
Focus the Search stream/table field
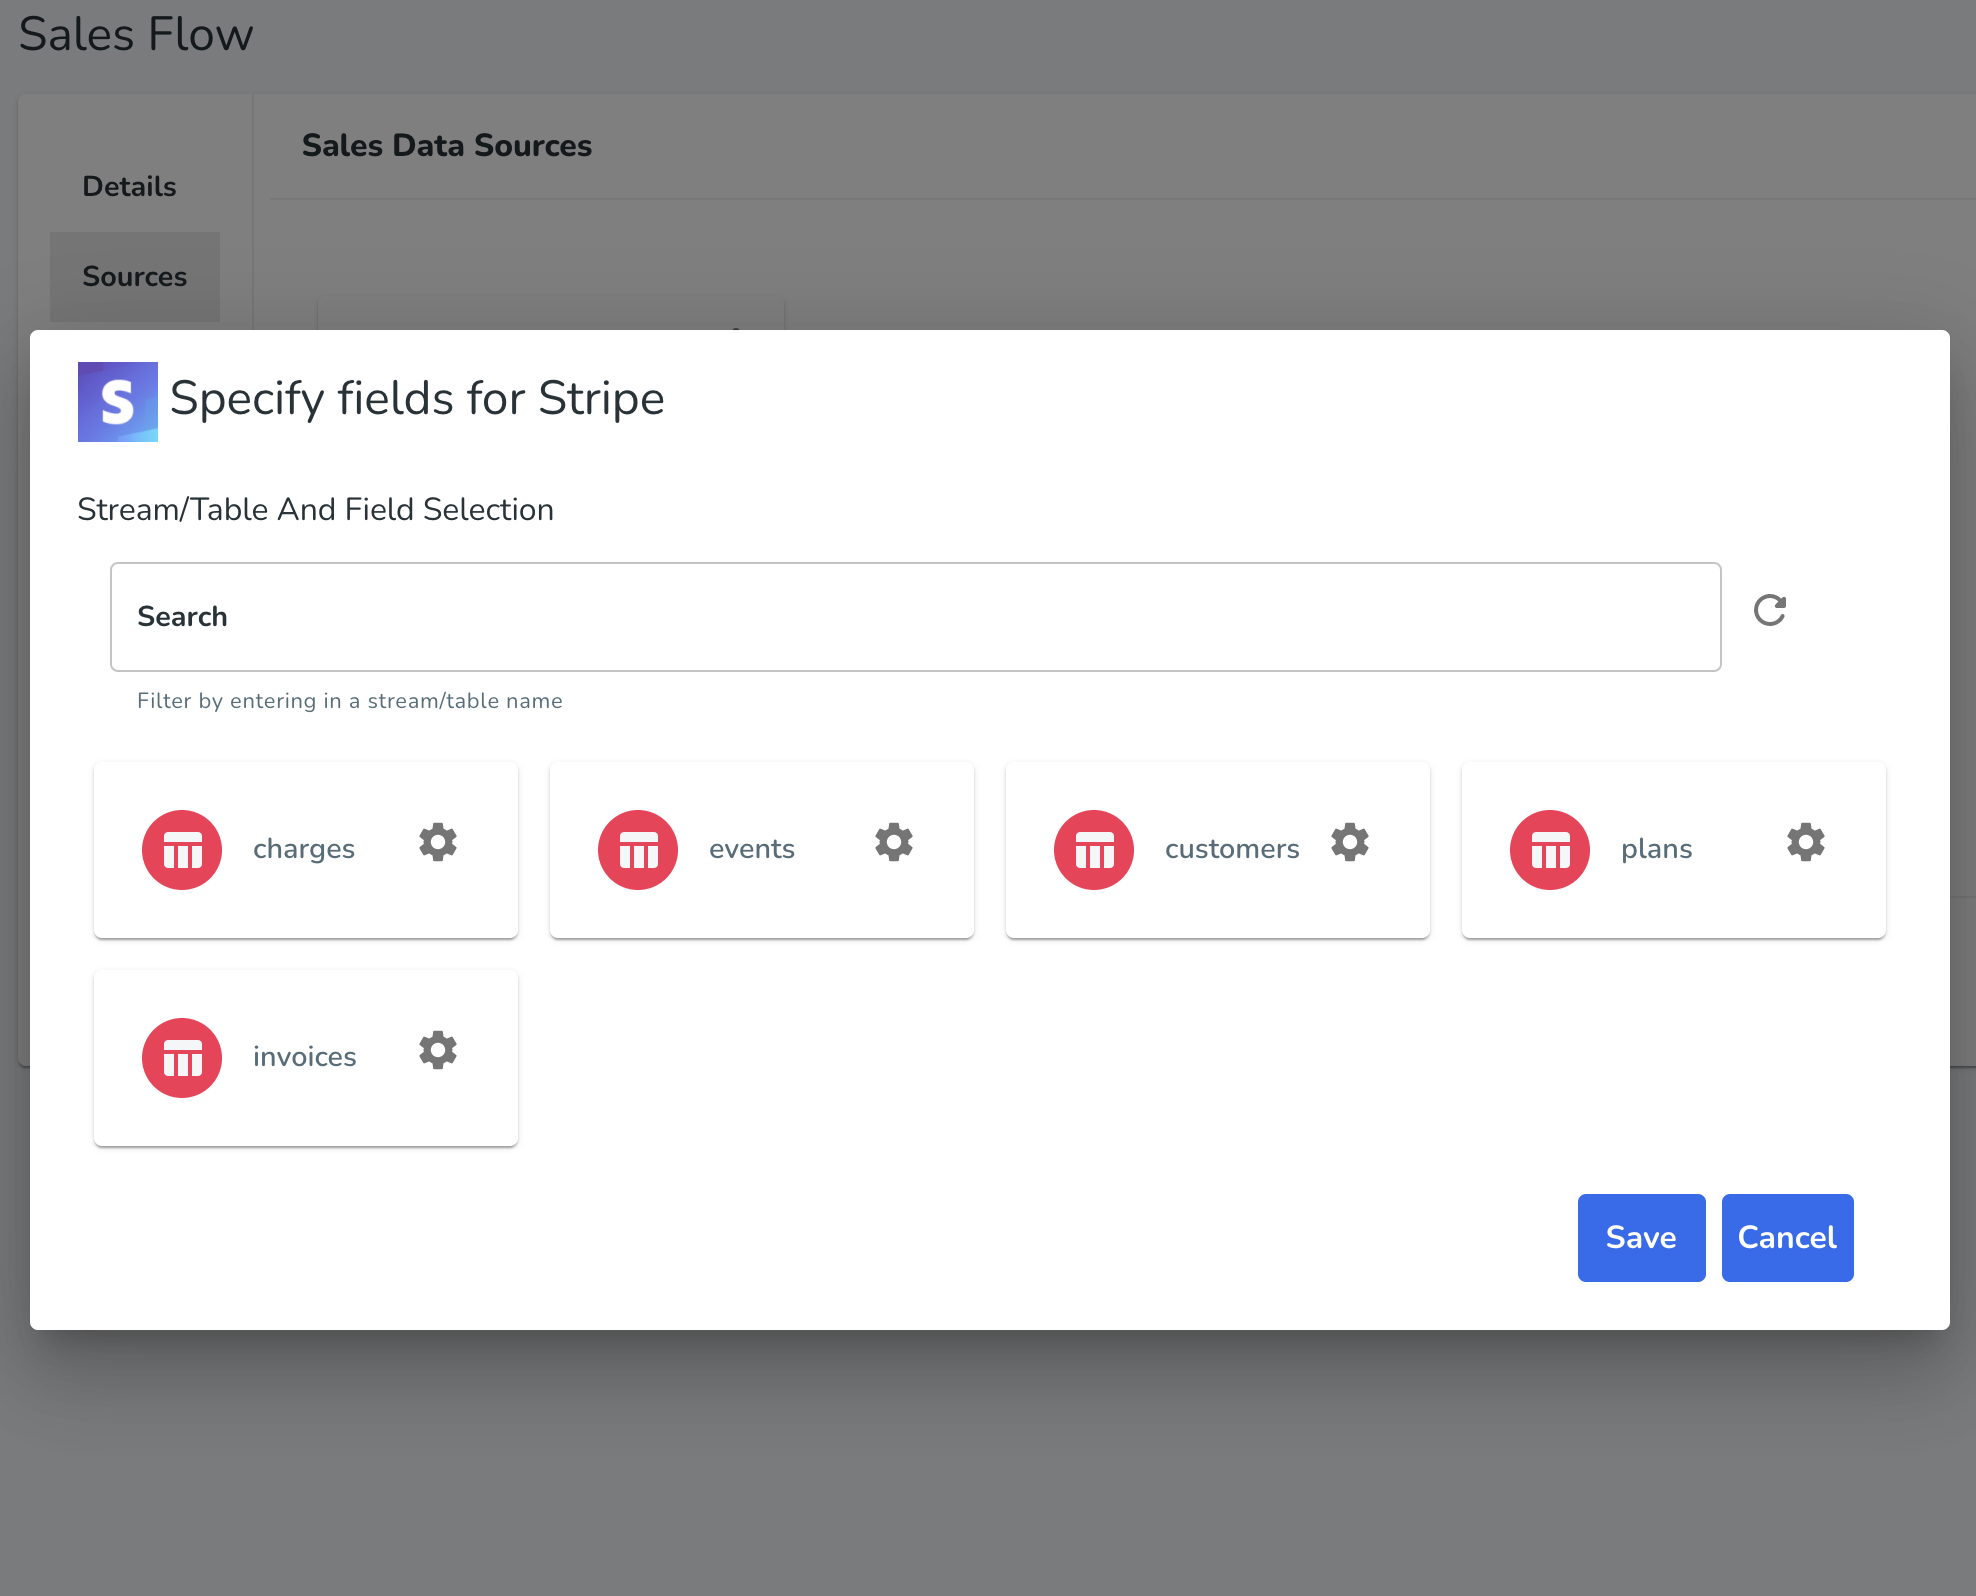pos(915,617)
